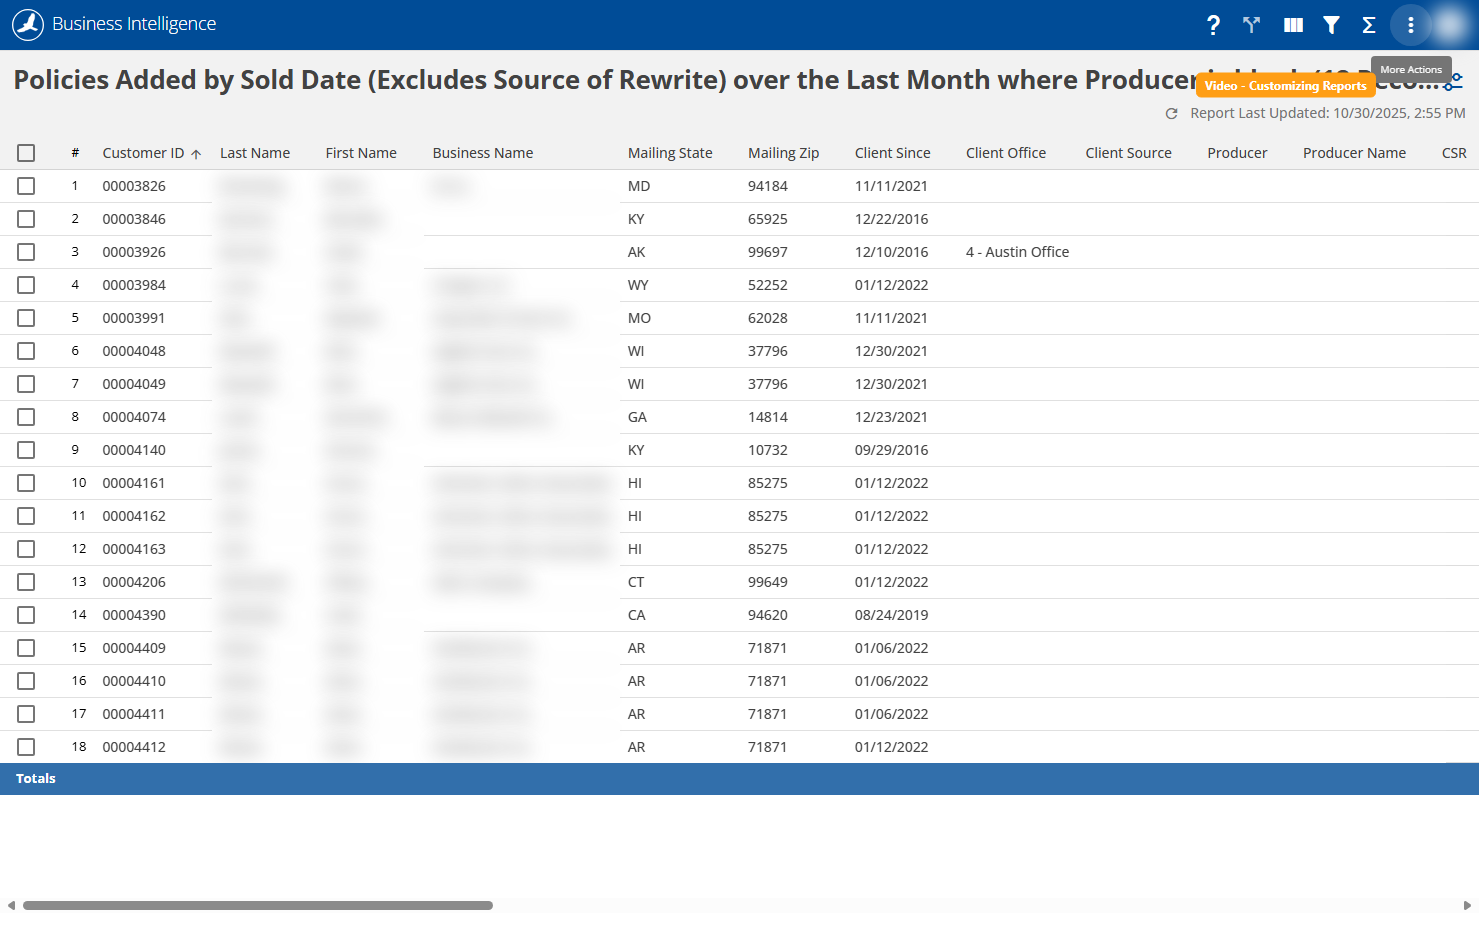Tick the checkbox for customer 00004412
The image size is (1479, 926).
point(26,747)
